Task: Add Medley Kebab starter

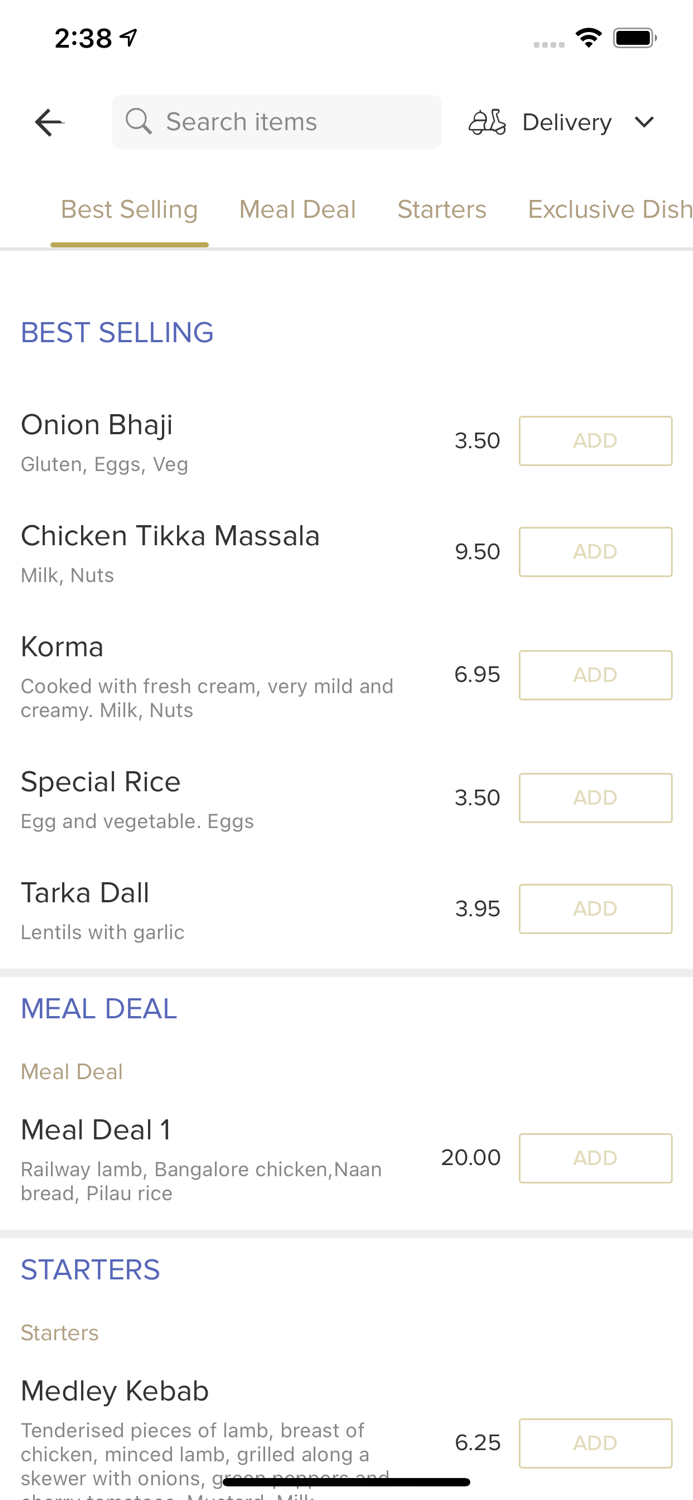Action: [595, 1443]
